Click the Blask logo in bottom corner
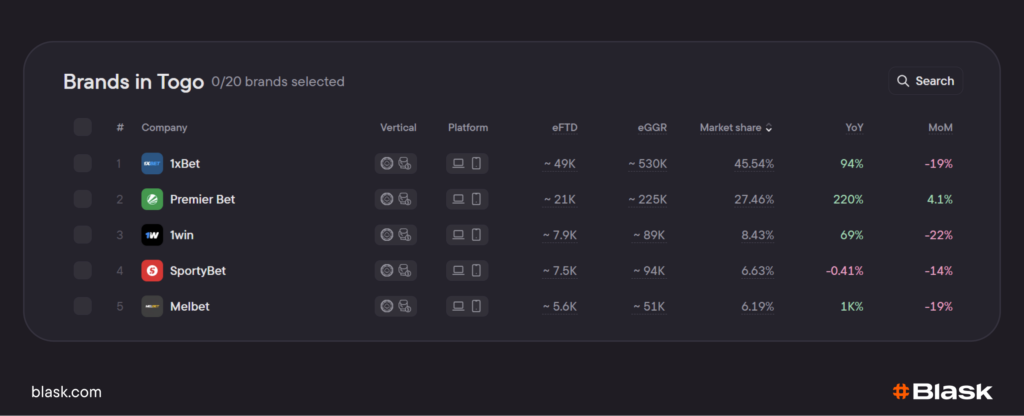 click(942, 392)
